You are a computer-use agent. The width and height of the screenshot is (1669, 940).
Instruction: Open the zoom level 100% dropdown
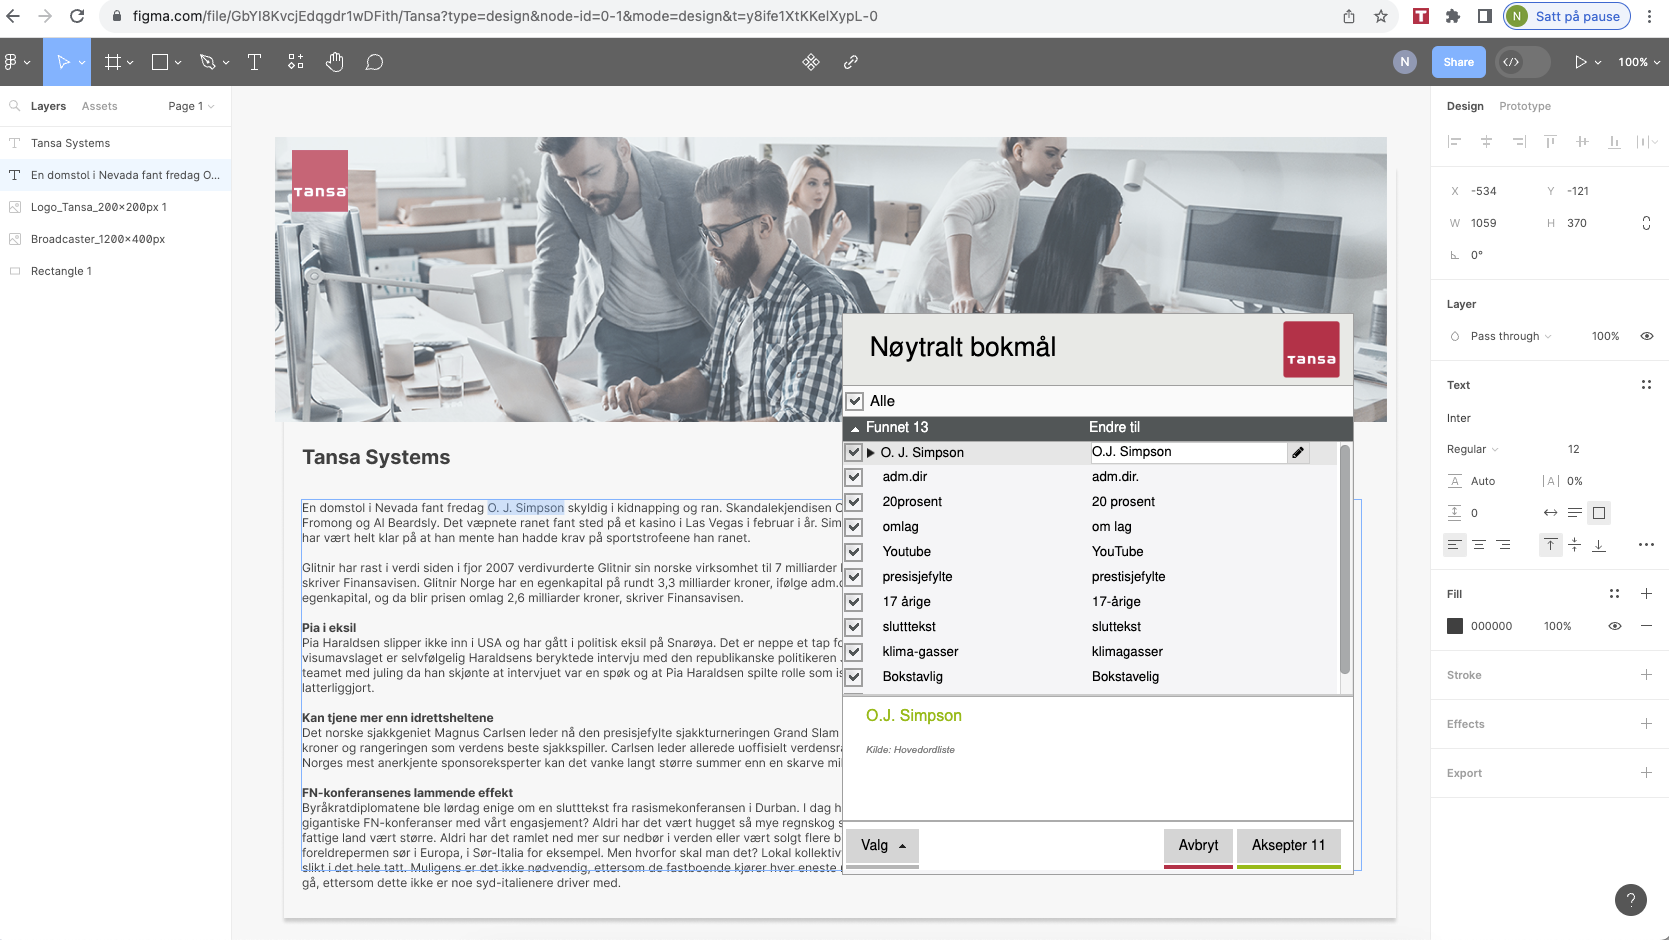coord(1639,62)
